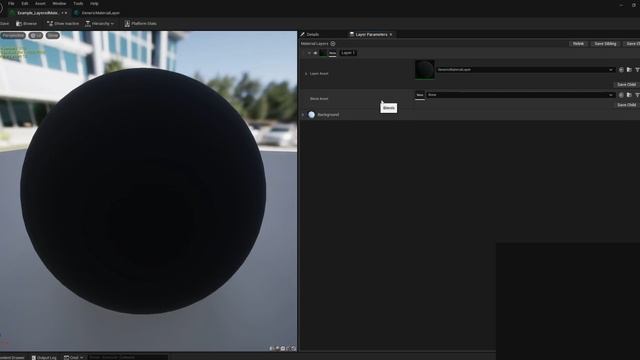Click Browse in the toolbar
This screenshot has height=360, width=640.
[x=27, y=24]
